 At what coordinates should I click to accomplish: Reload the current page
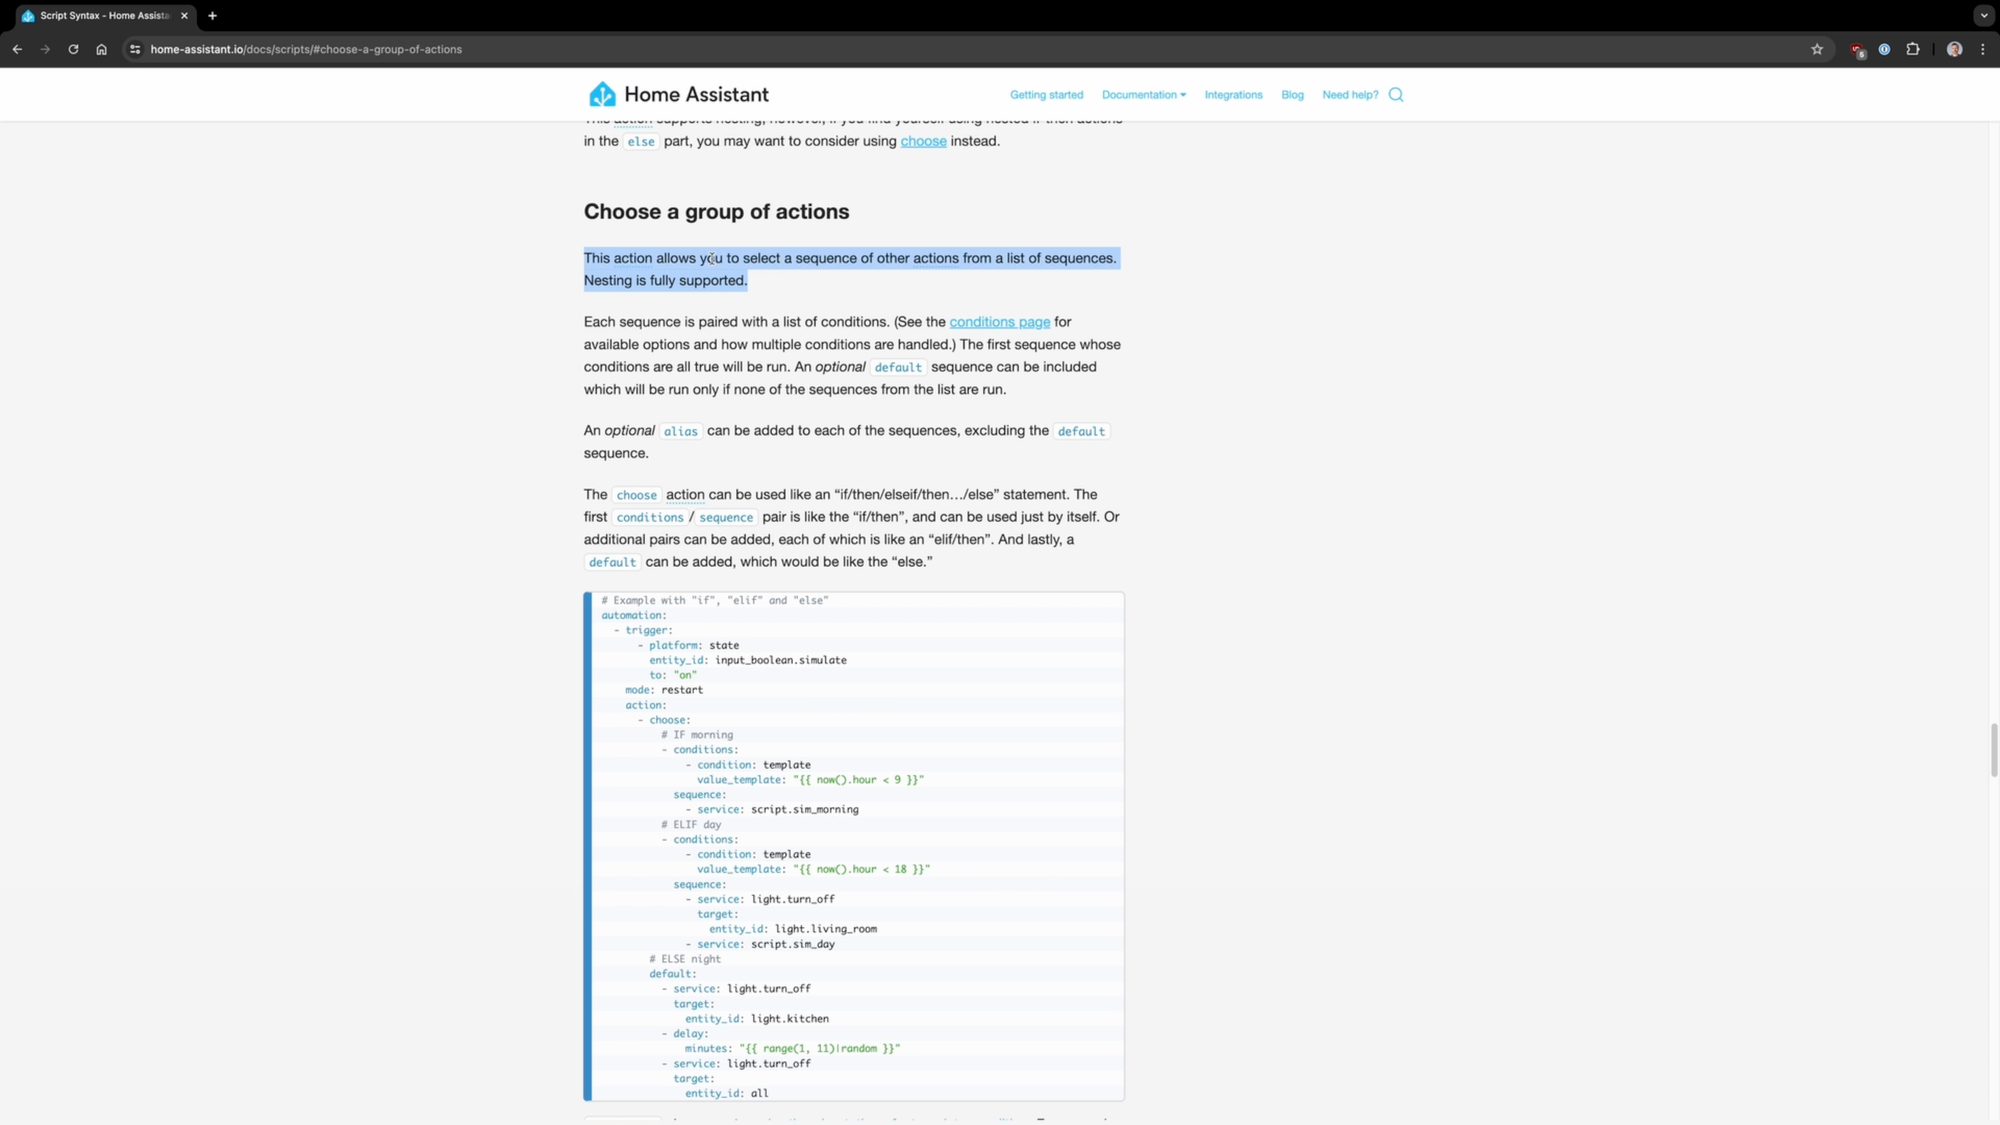(x=73, y=49)
